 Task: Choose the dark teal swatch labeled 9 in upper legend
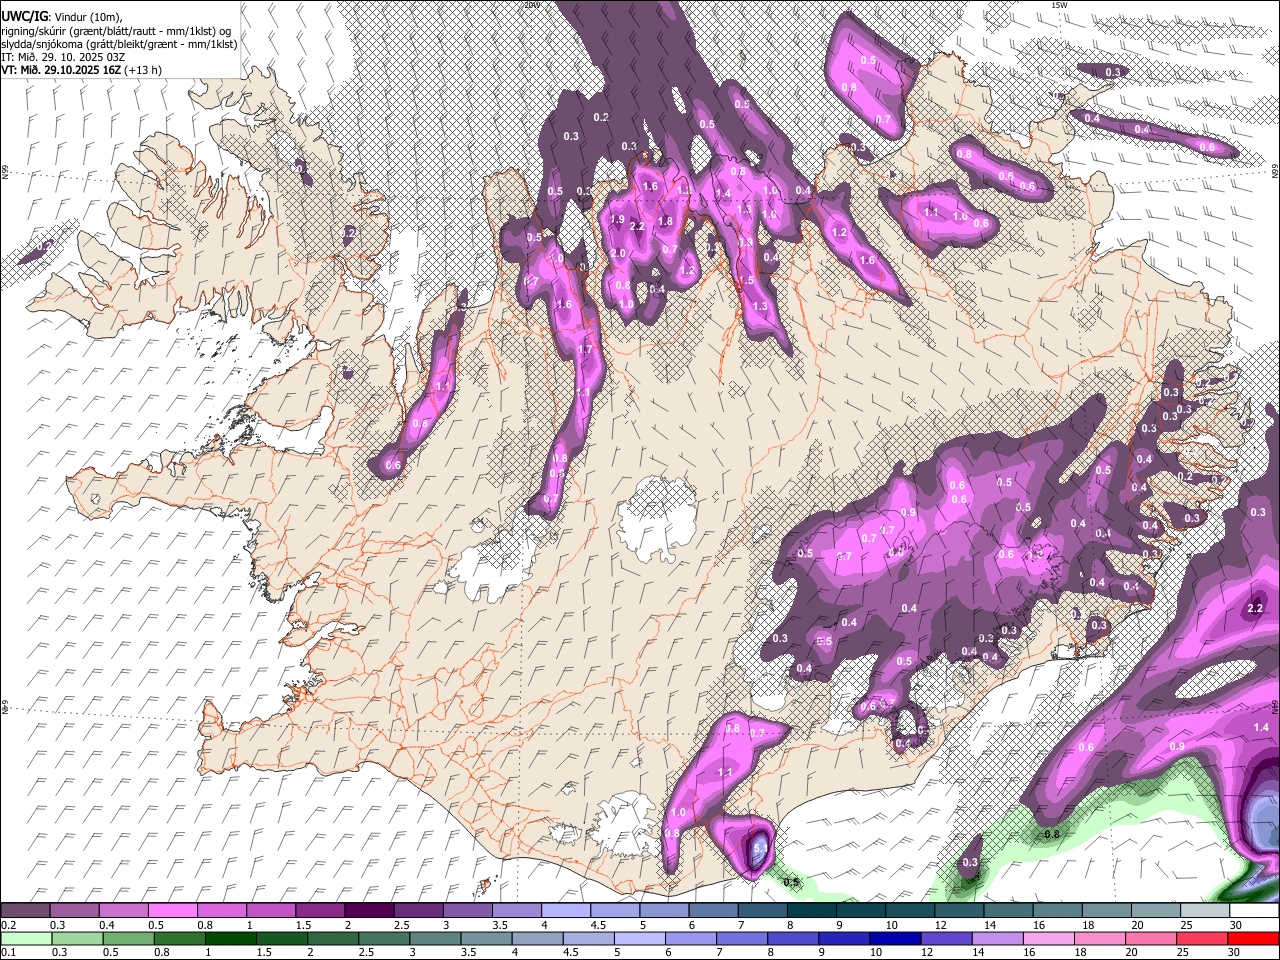pos(860,910)
